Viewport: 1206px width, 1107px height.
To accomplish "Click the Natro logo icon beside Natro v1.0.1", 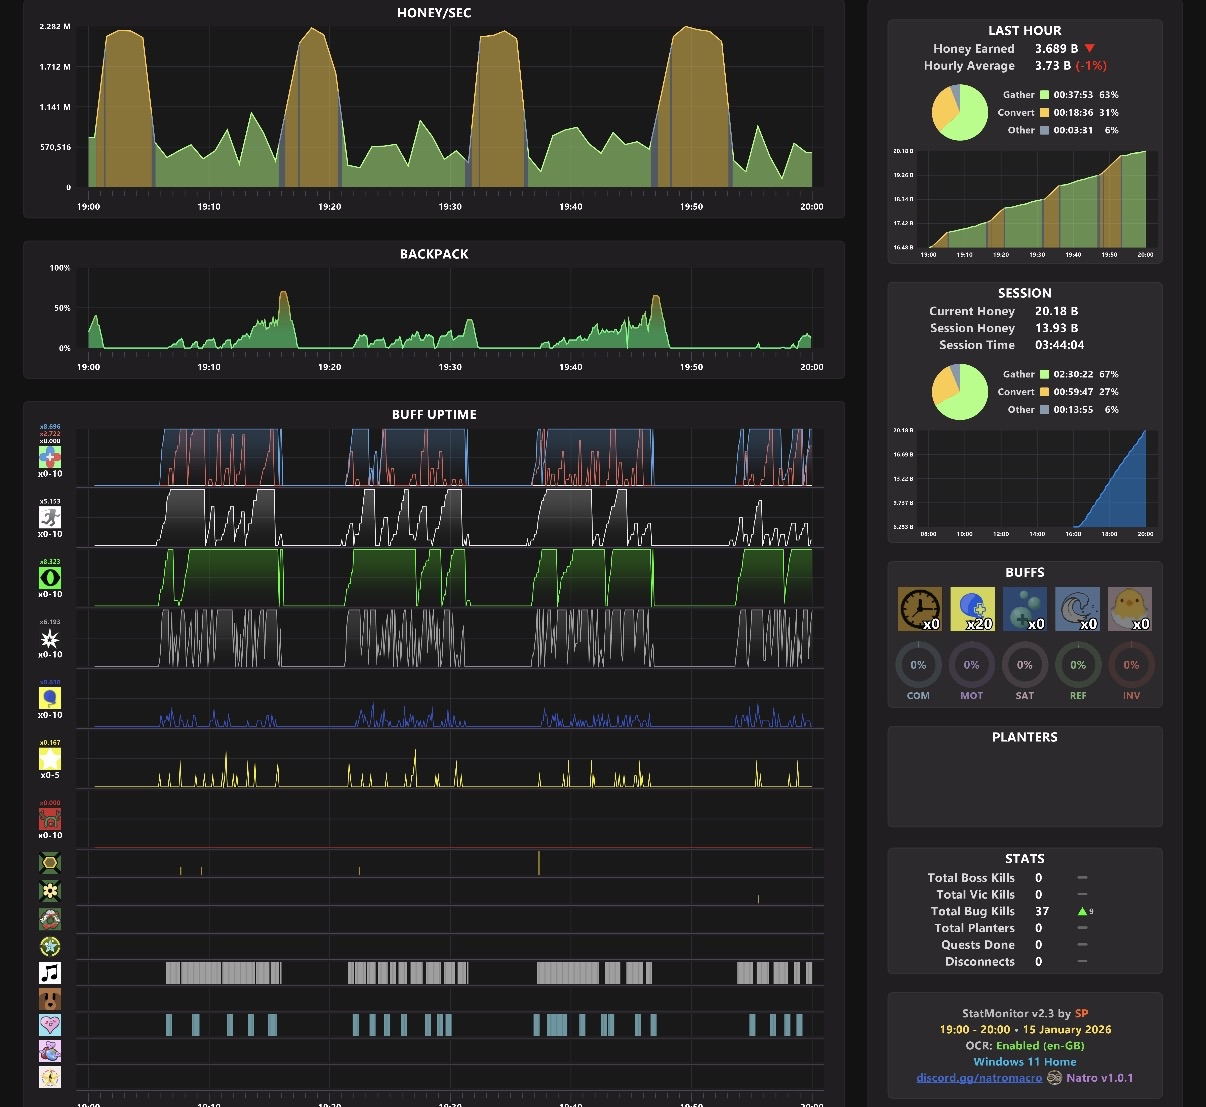I will pyautogui.click(x=1054, y=1078).
